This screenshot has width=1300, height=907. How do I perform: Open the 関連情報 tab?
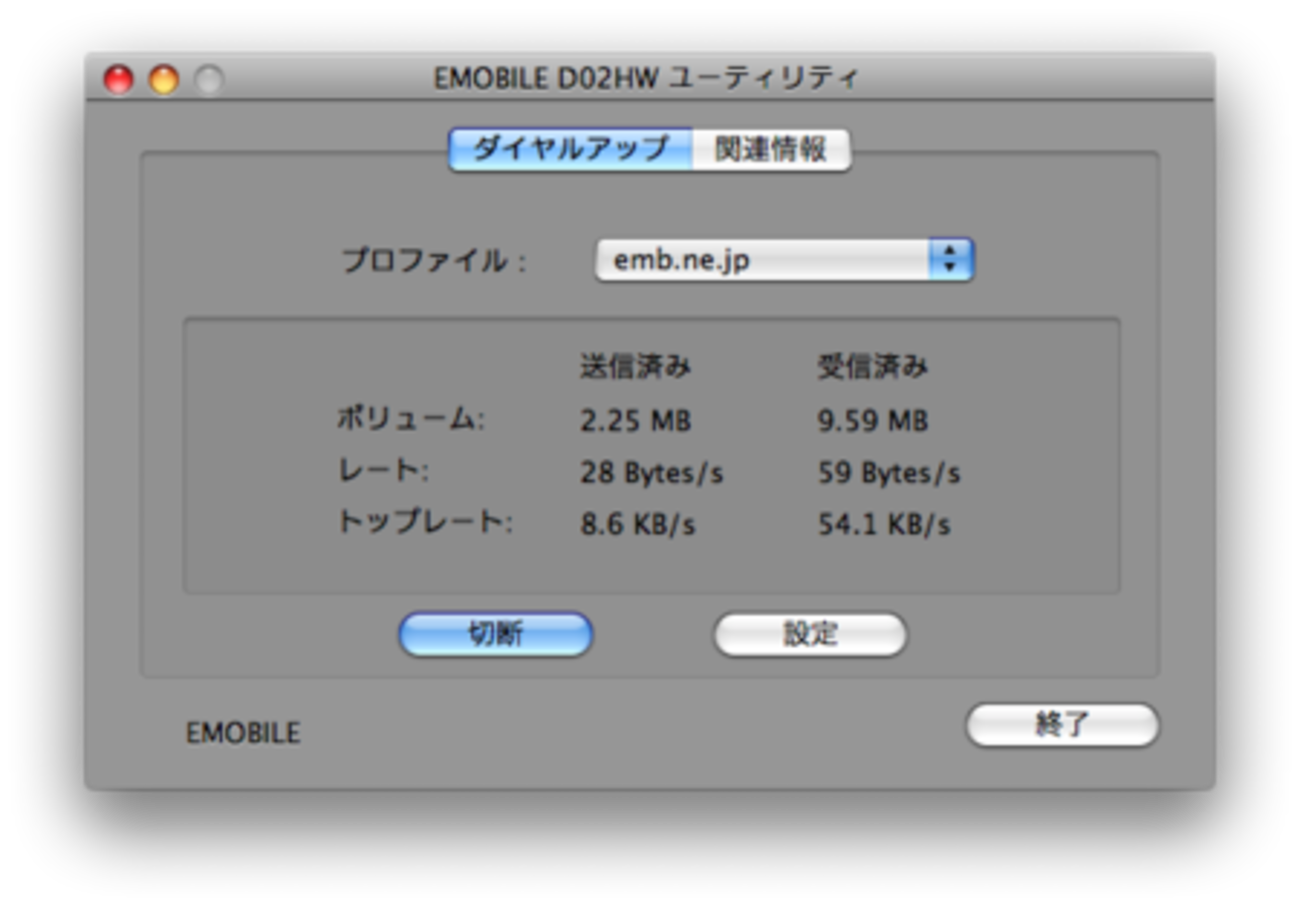771,150
